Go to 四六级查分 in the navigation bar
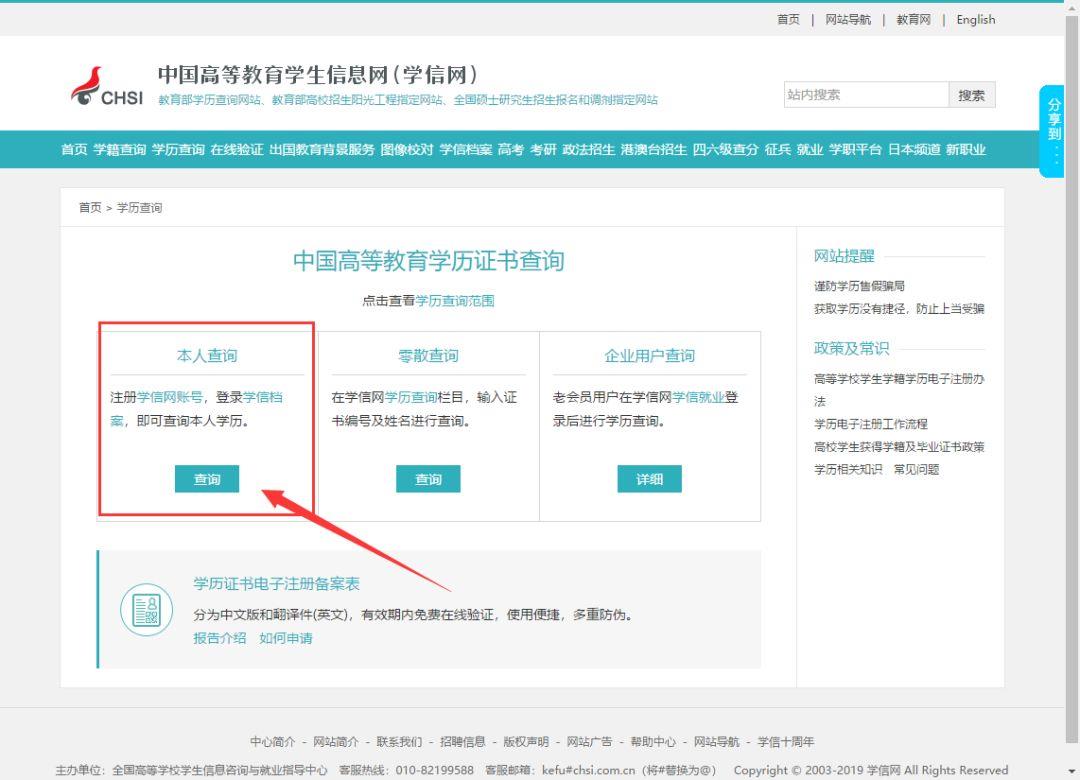 (x=726, y=150)
